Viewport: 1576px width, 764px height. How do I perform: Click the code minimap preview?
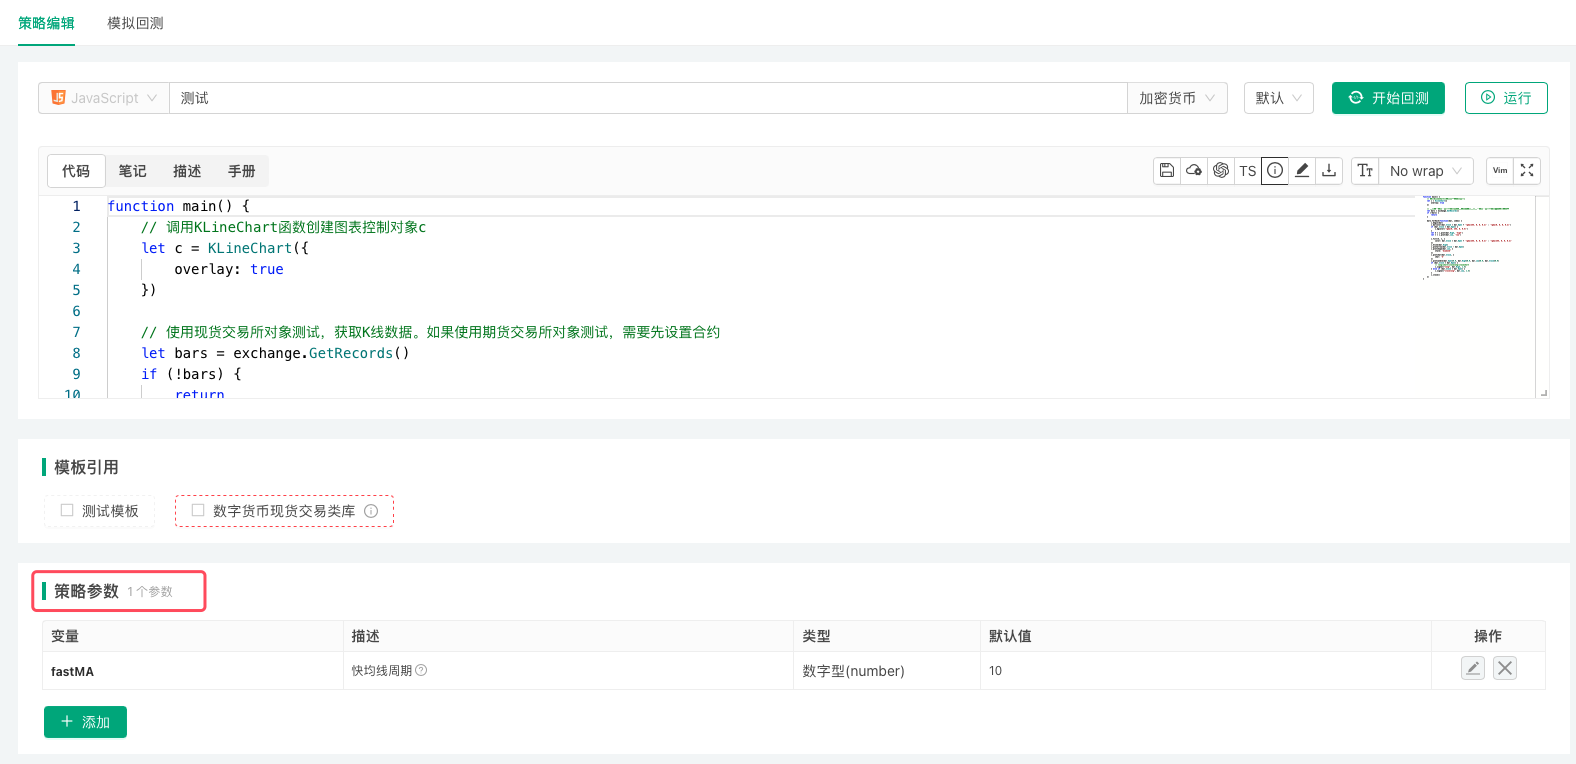click(x=1468, y=237)
